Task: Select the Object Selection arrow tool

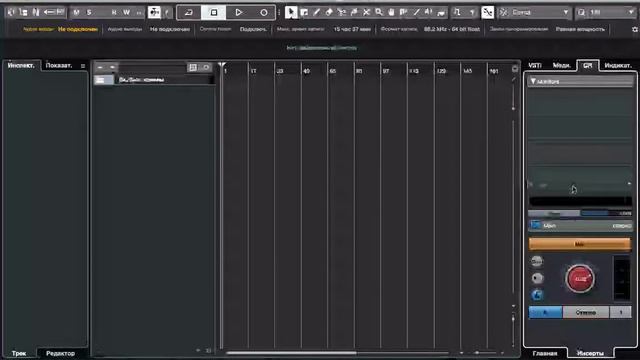Action: [291, 13]
